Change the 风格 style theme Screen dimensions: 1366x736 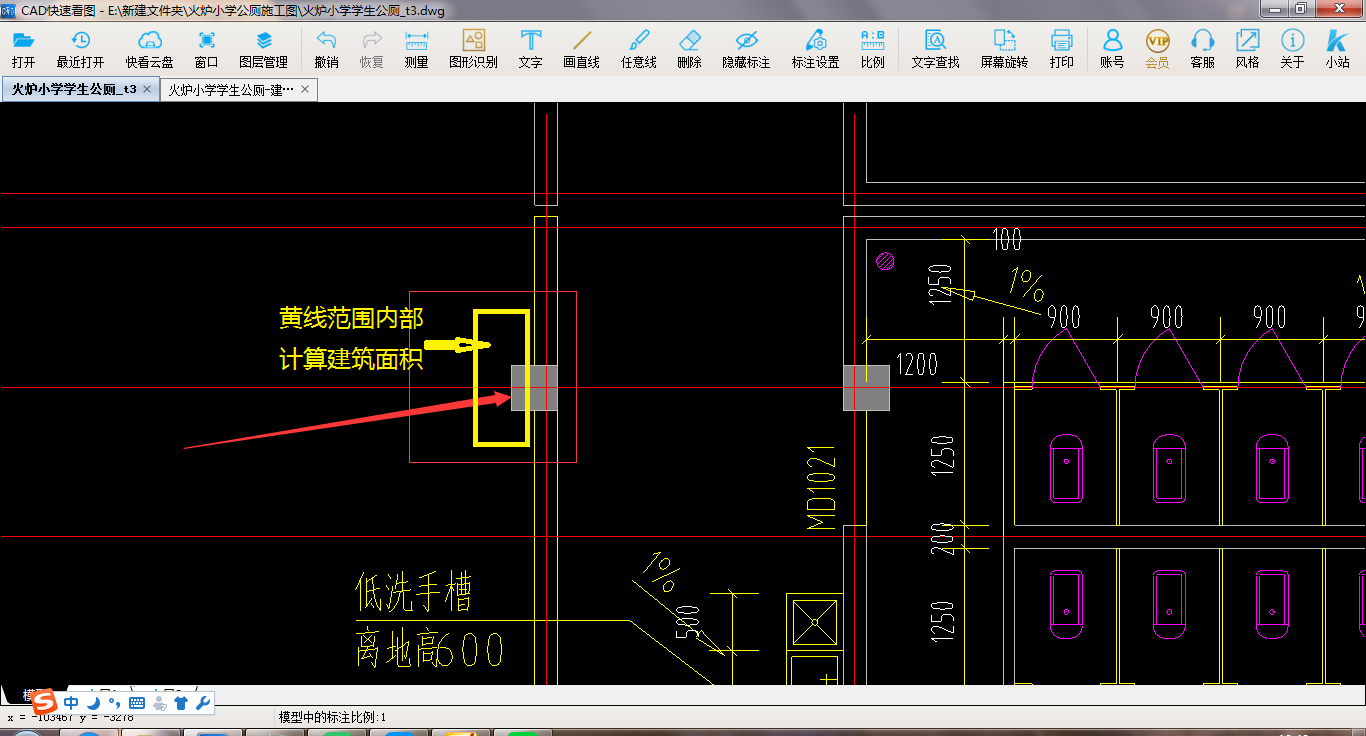click(x=1247, y=49)
